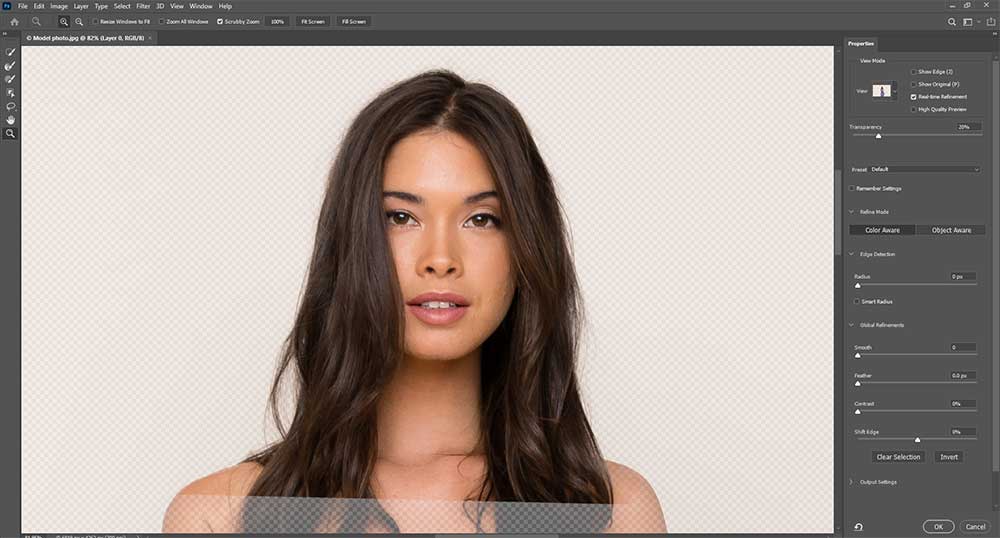The image size is (1000, 538).
Task: Select the Brush tool in Select and Mask
Action: pos(10,79)
